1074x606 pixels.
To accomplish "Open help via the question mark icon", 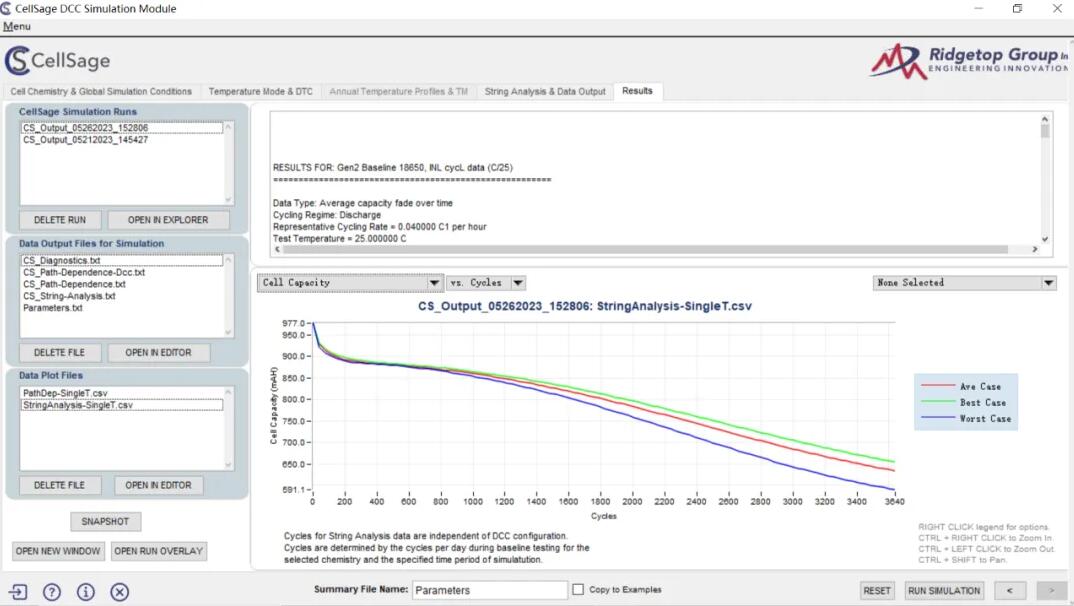I will pyautogui.click(x=52, y=591).
